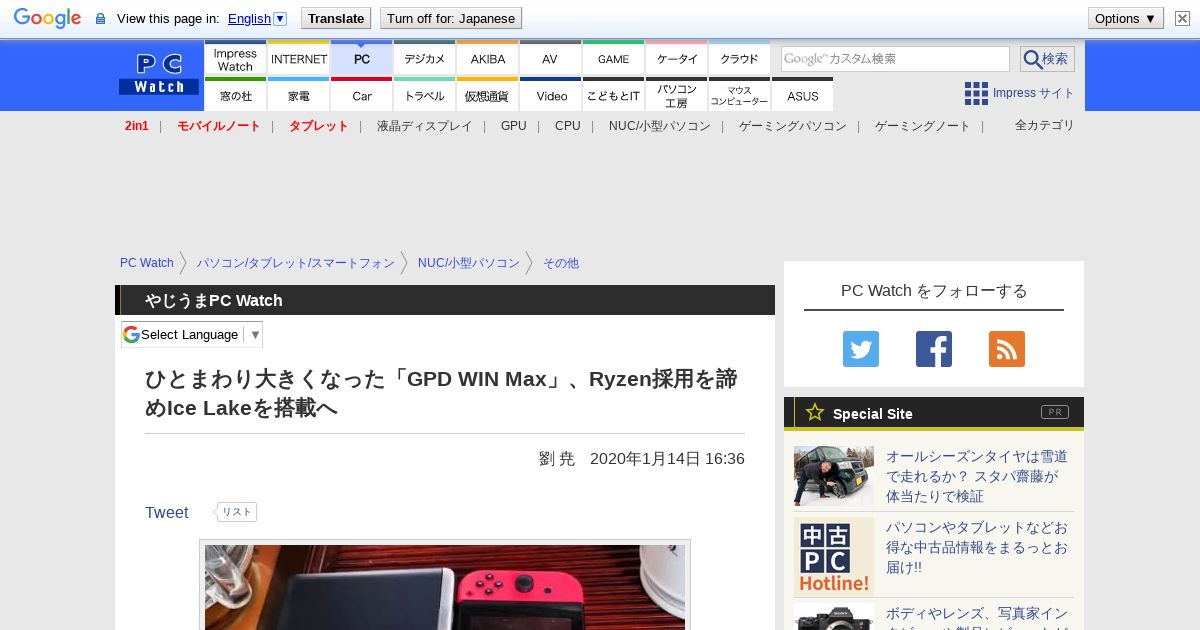
Task: Click the lock icon in translate bar
Action: [x=100, y=19]
